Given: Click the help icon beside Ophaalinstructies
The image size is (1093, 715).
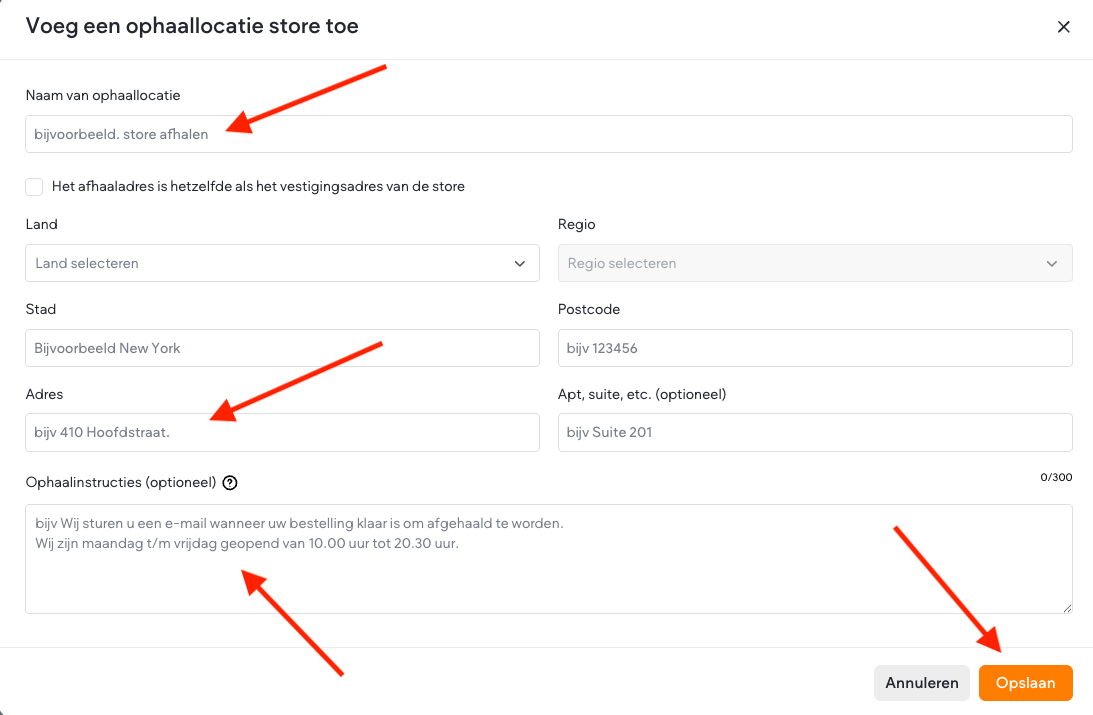Looking at the screenshot, I should click(230, 483).
